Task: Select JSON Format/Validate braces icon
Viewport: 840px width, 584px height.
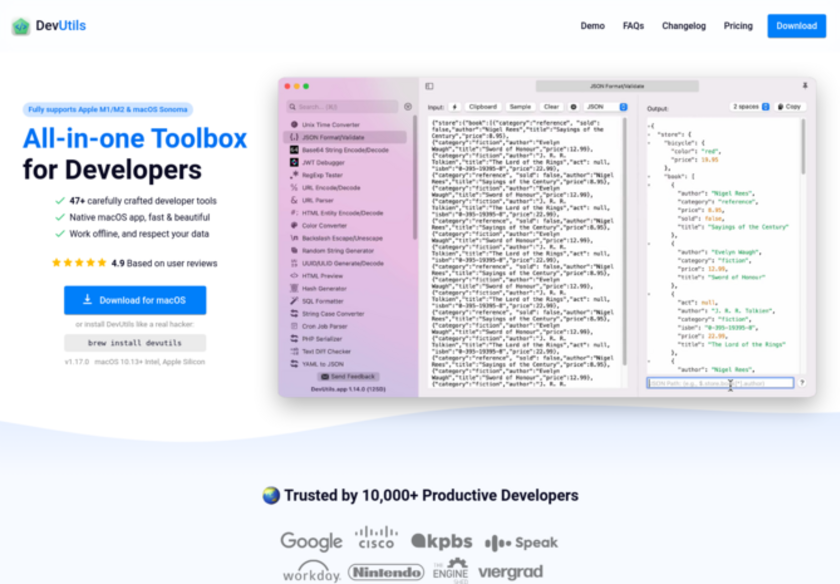Action: click(x=294, y=137)
